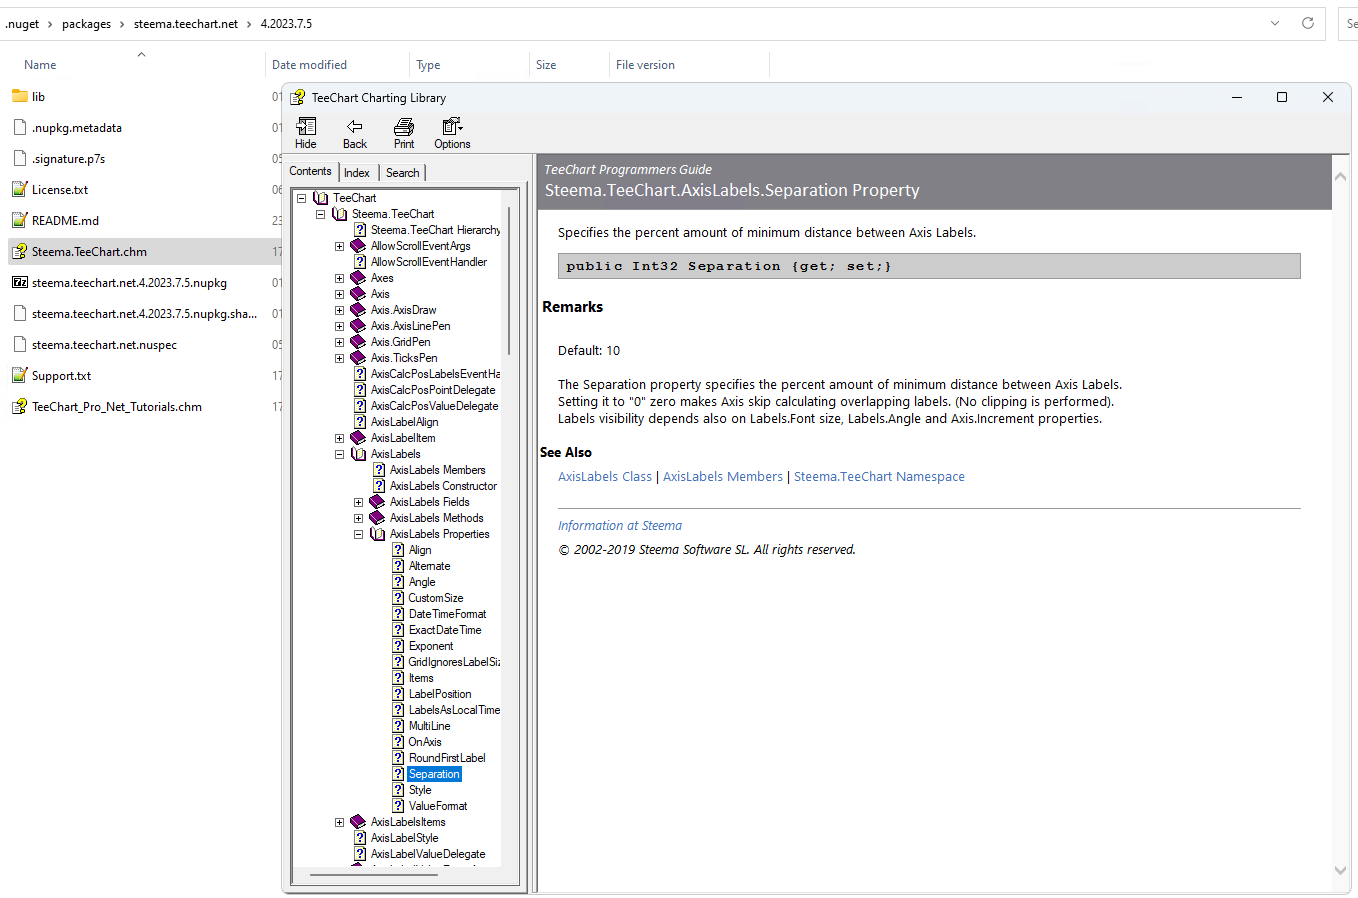Expand the AxisLabels Fields node
This screenshot has width=1358, height=898.
(x=358, y=502)
